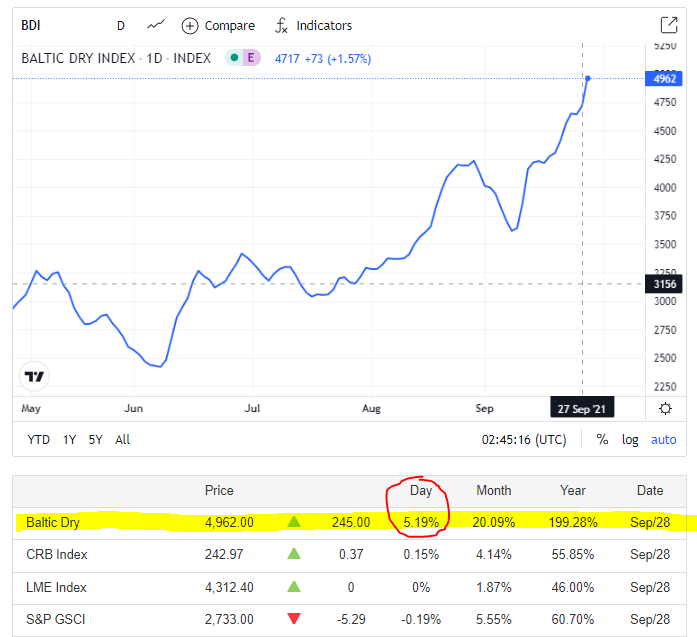Sort table by Month column header
Viewport: 697px width, 637px height.
tap(493, 490)
